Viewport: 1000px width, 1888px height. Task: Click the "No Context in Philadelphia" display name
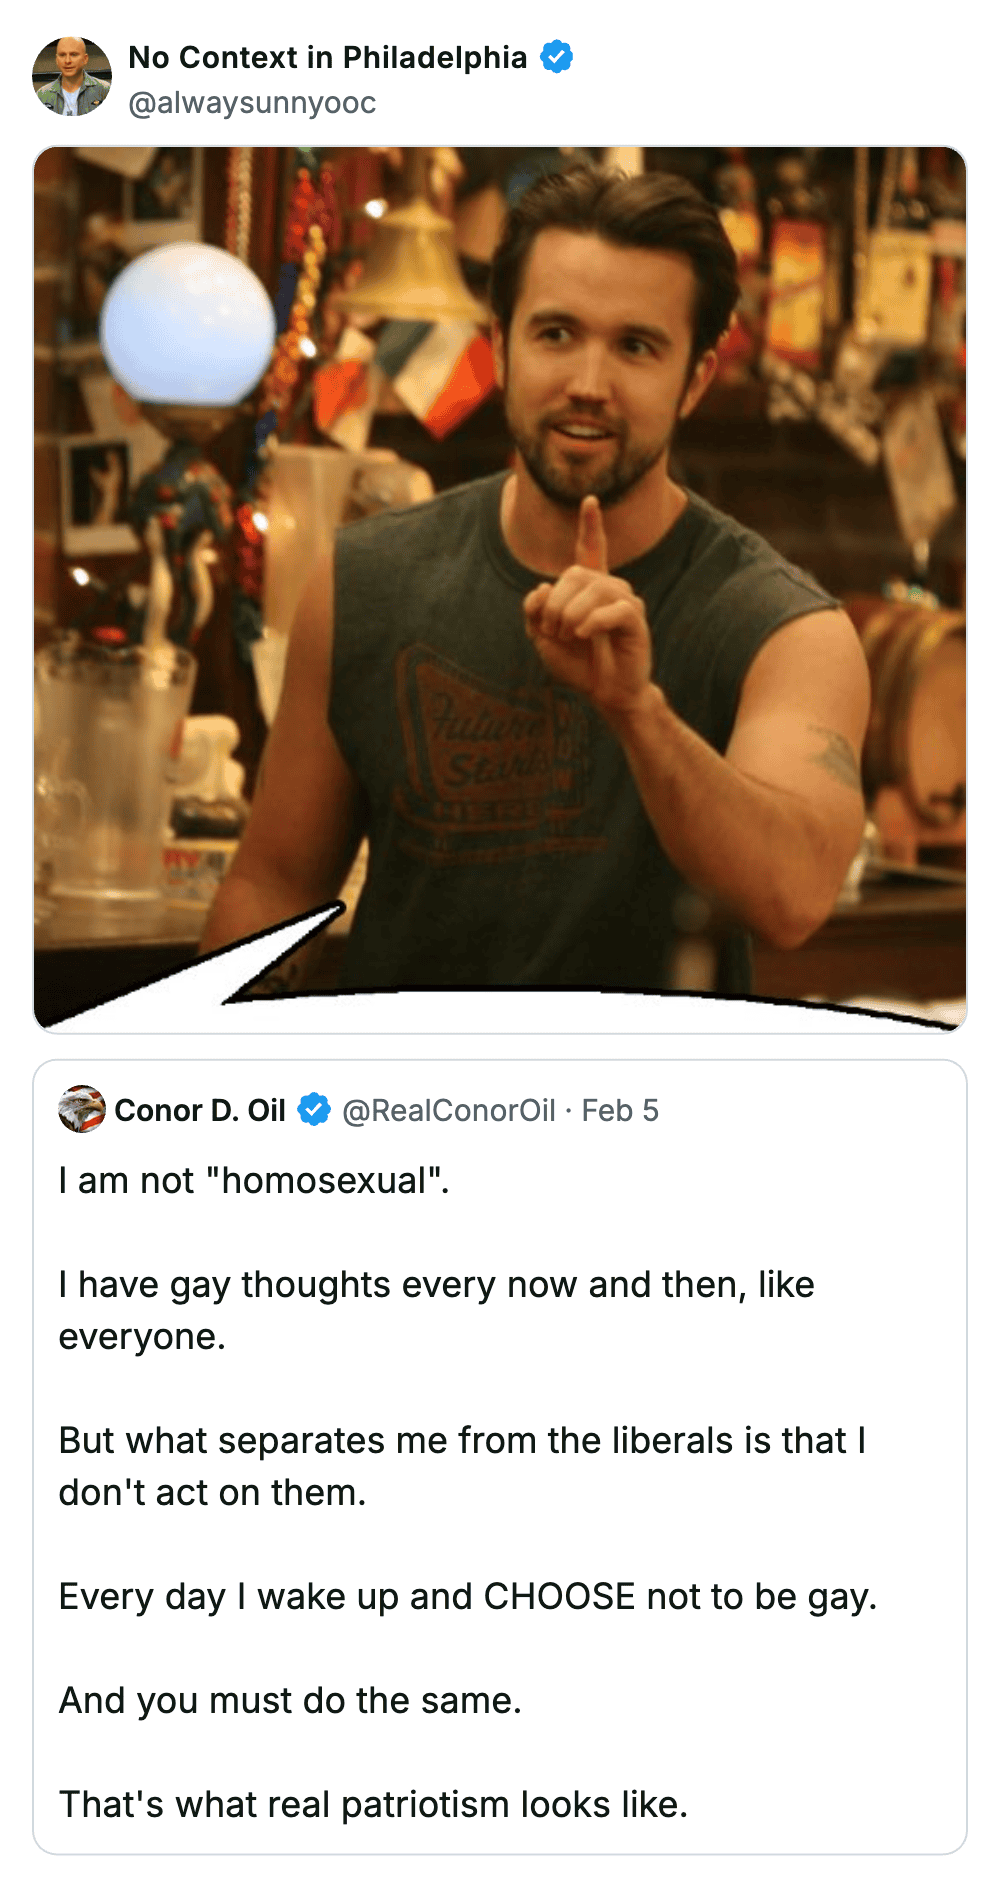pyautogui.click(x=327, y=57)
